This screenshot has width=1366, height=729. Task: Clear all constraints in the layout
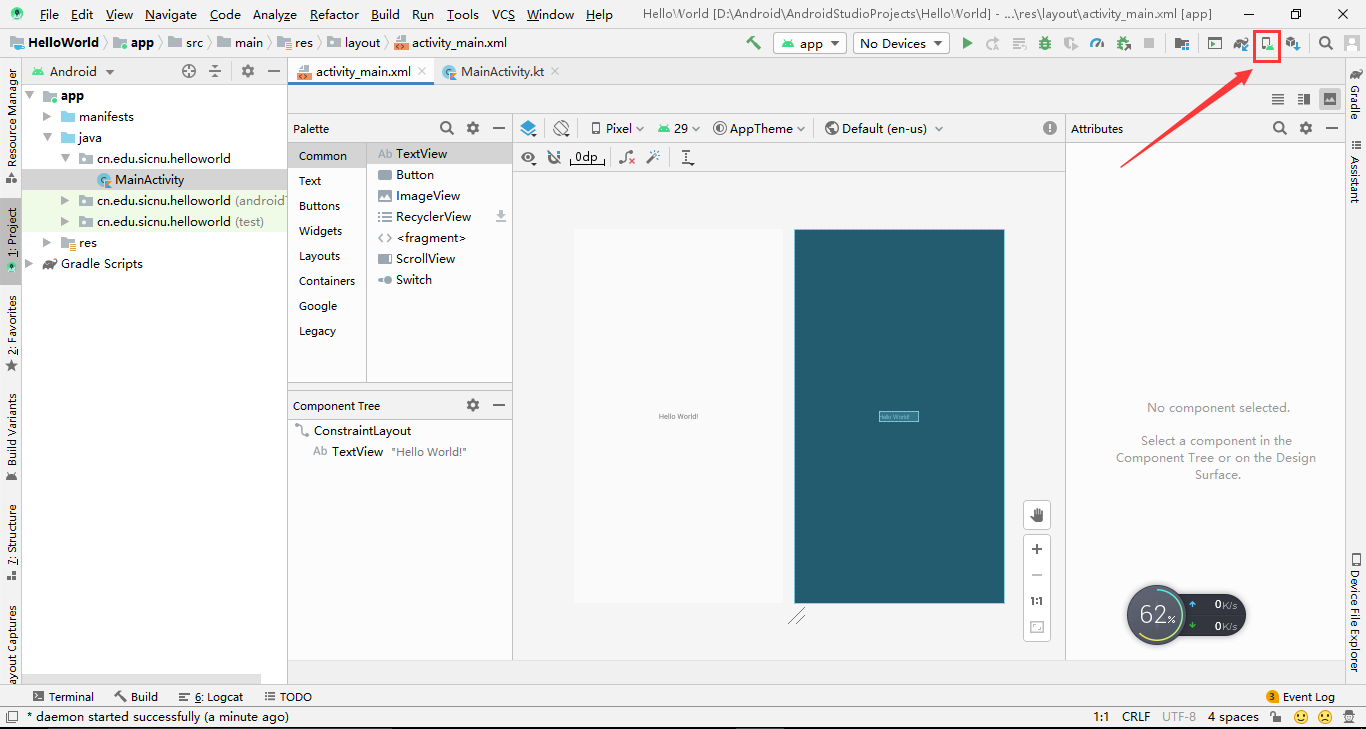click(x=627, y=157)
